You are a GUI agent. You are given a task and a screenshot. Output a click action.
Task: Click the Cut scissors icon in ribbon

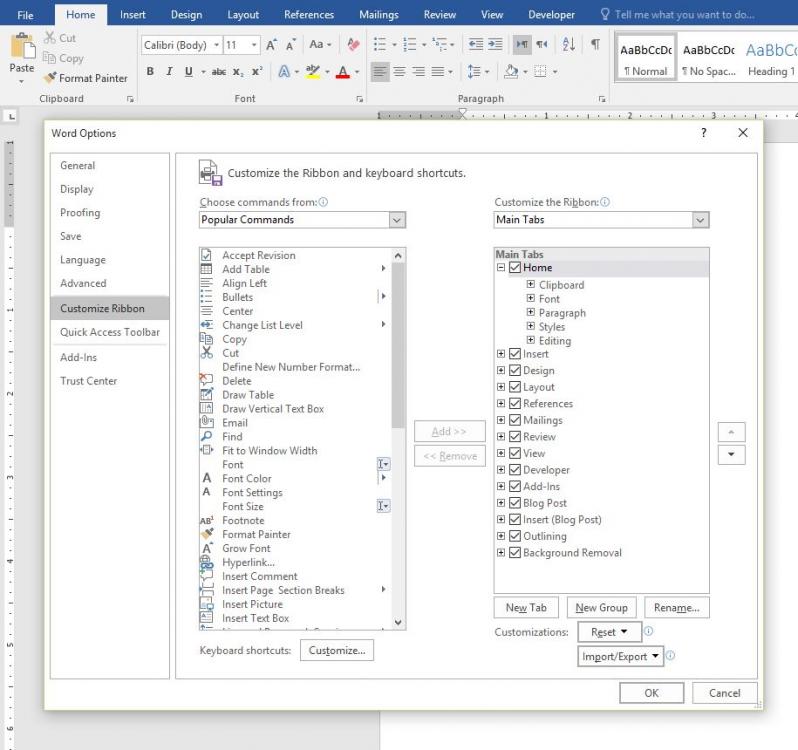[x=50, y=38]
